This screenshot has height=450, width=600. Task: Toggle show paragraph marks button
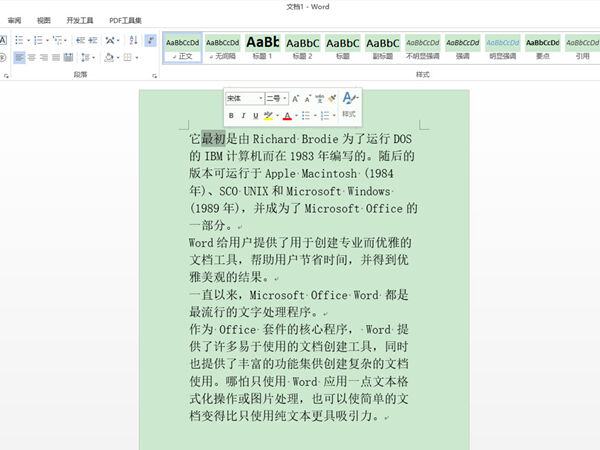[150, 41]
